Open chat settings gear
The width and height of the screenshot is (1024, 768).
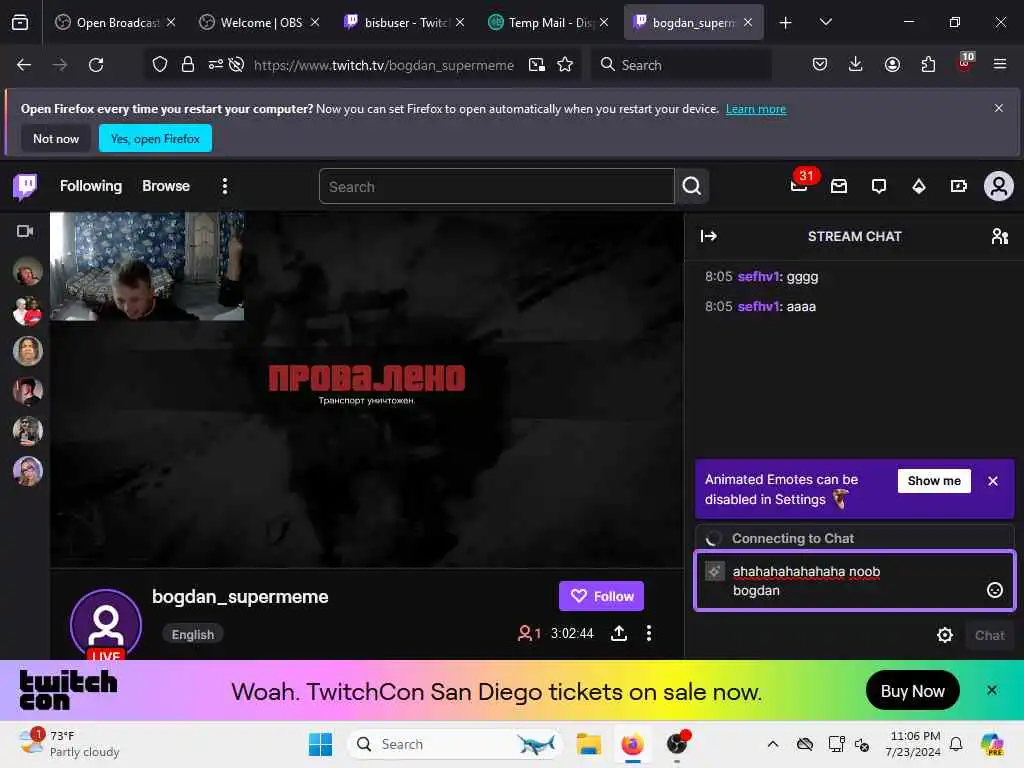point(944,635)
